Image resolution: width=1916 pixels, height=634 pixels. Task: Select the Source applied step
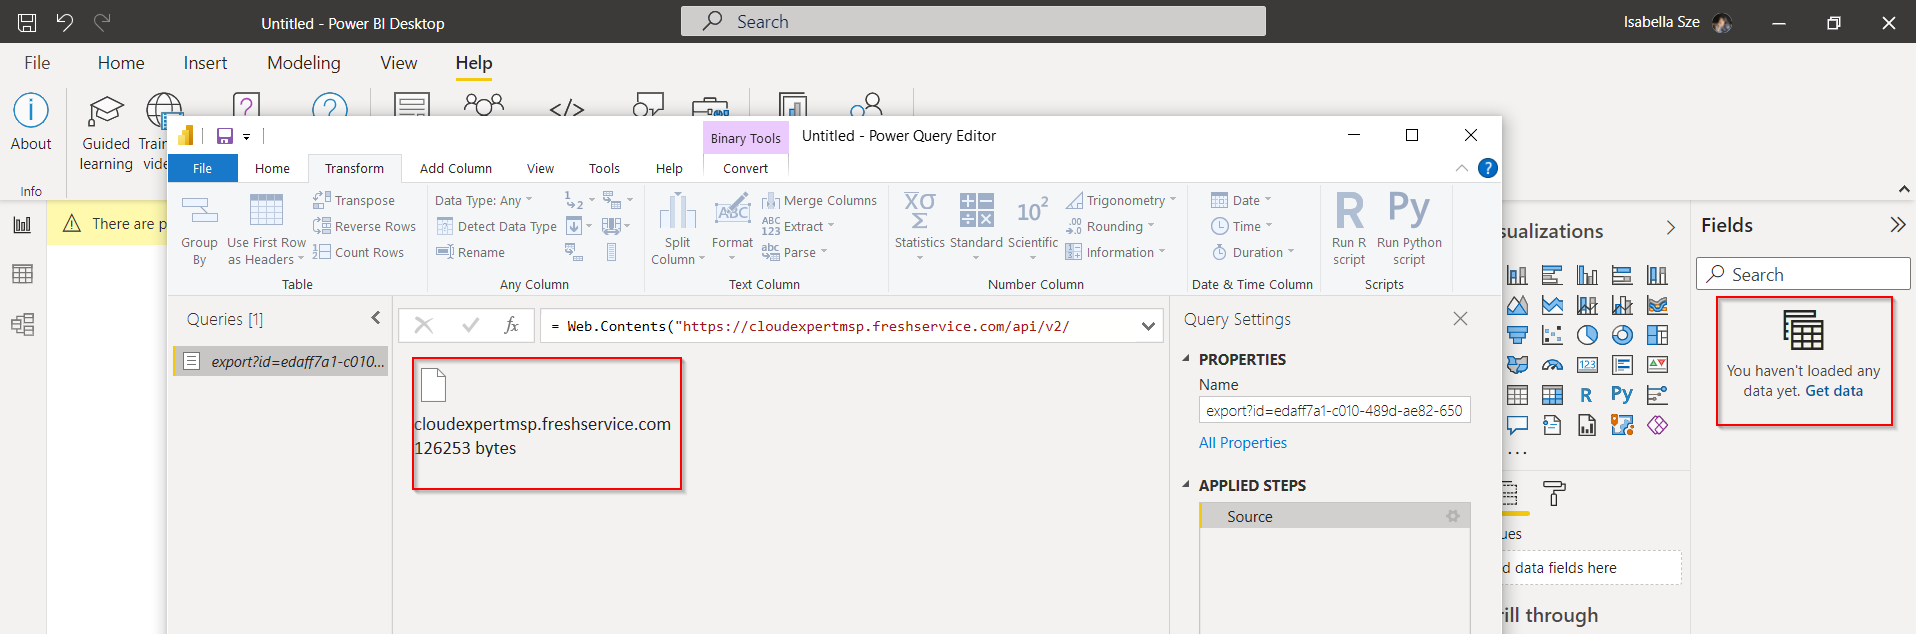(1334, 516)
